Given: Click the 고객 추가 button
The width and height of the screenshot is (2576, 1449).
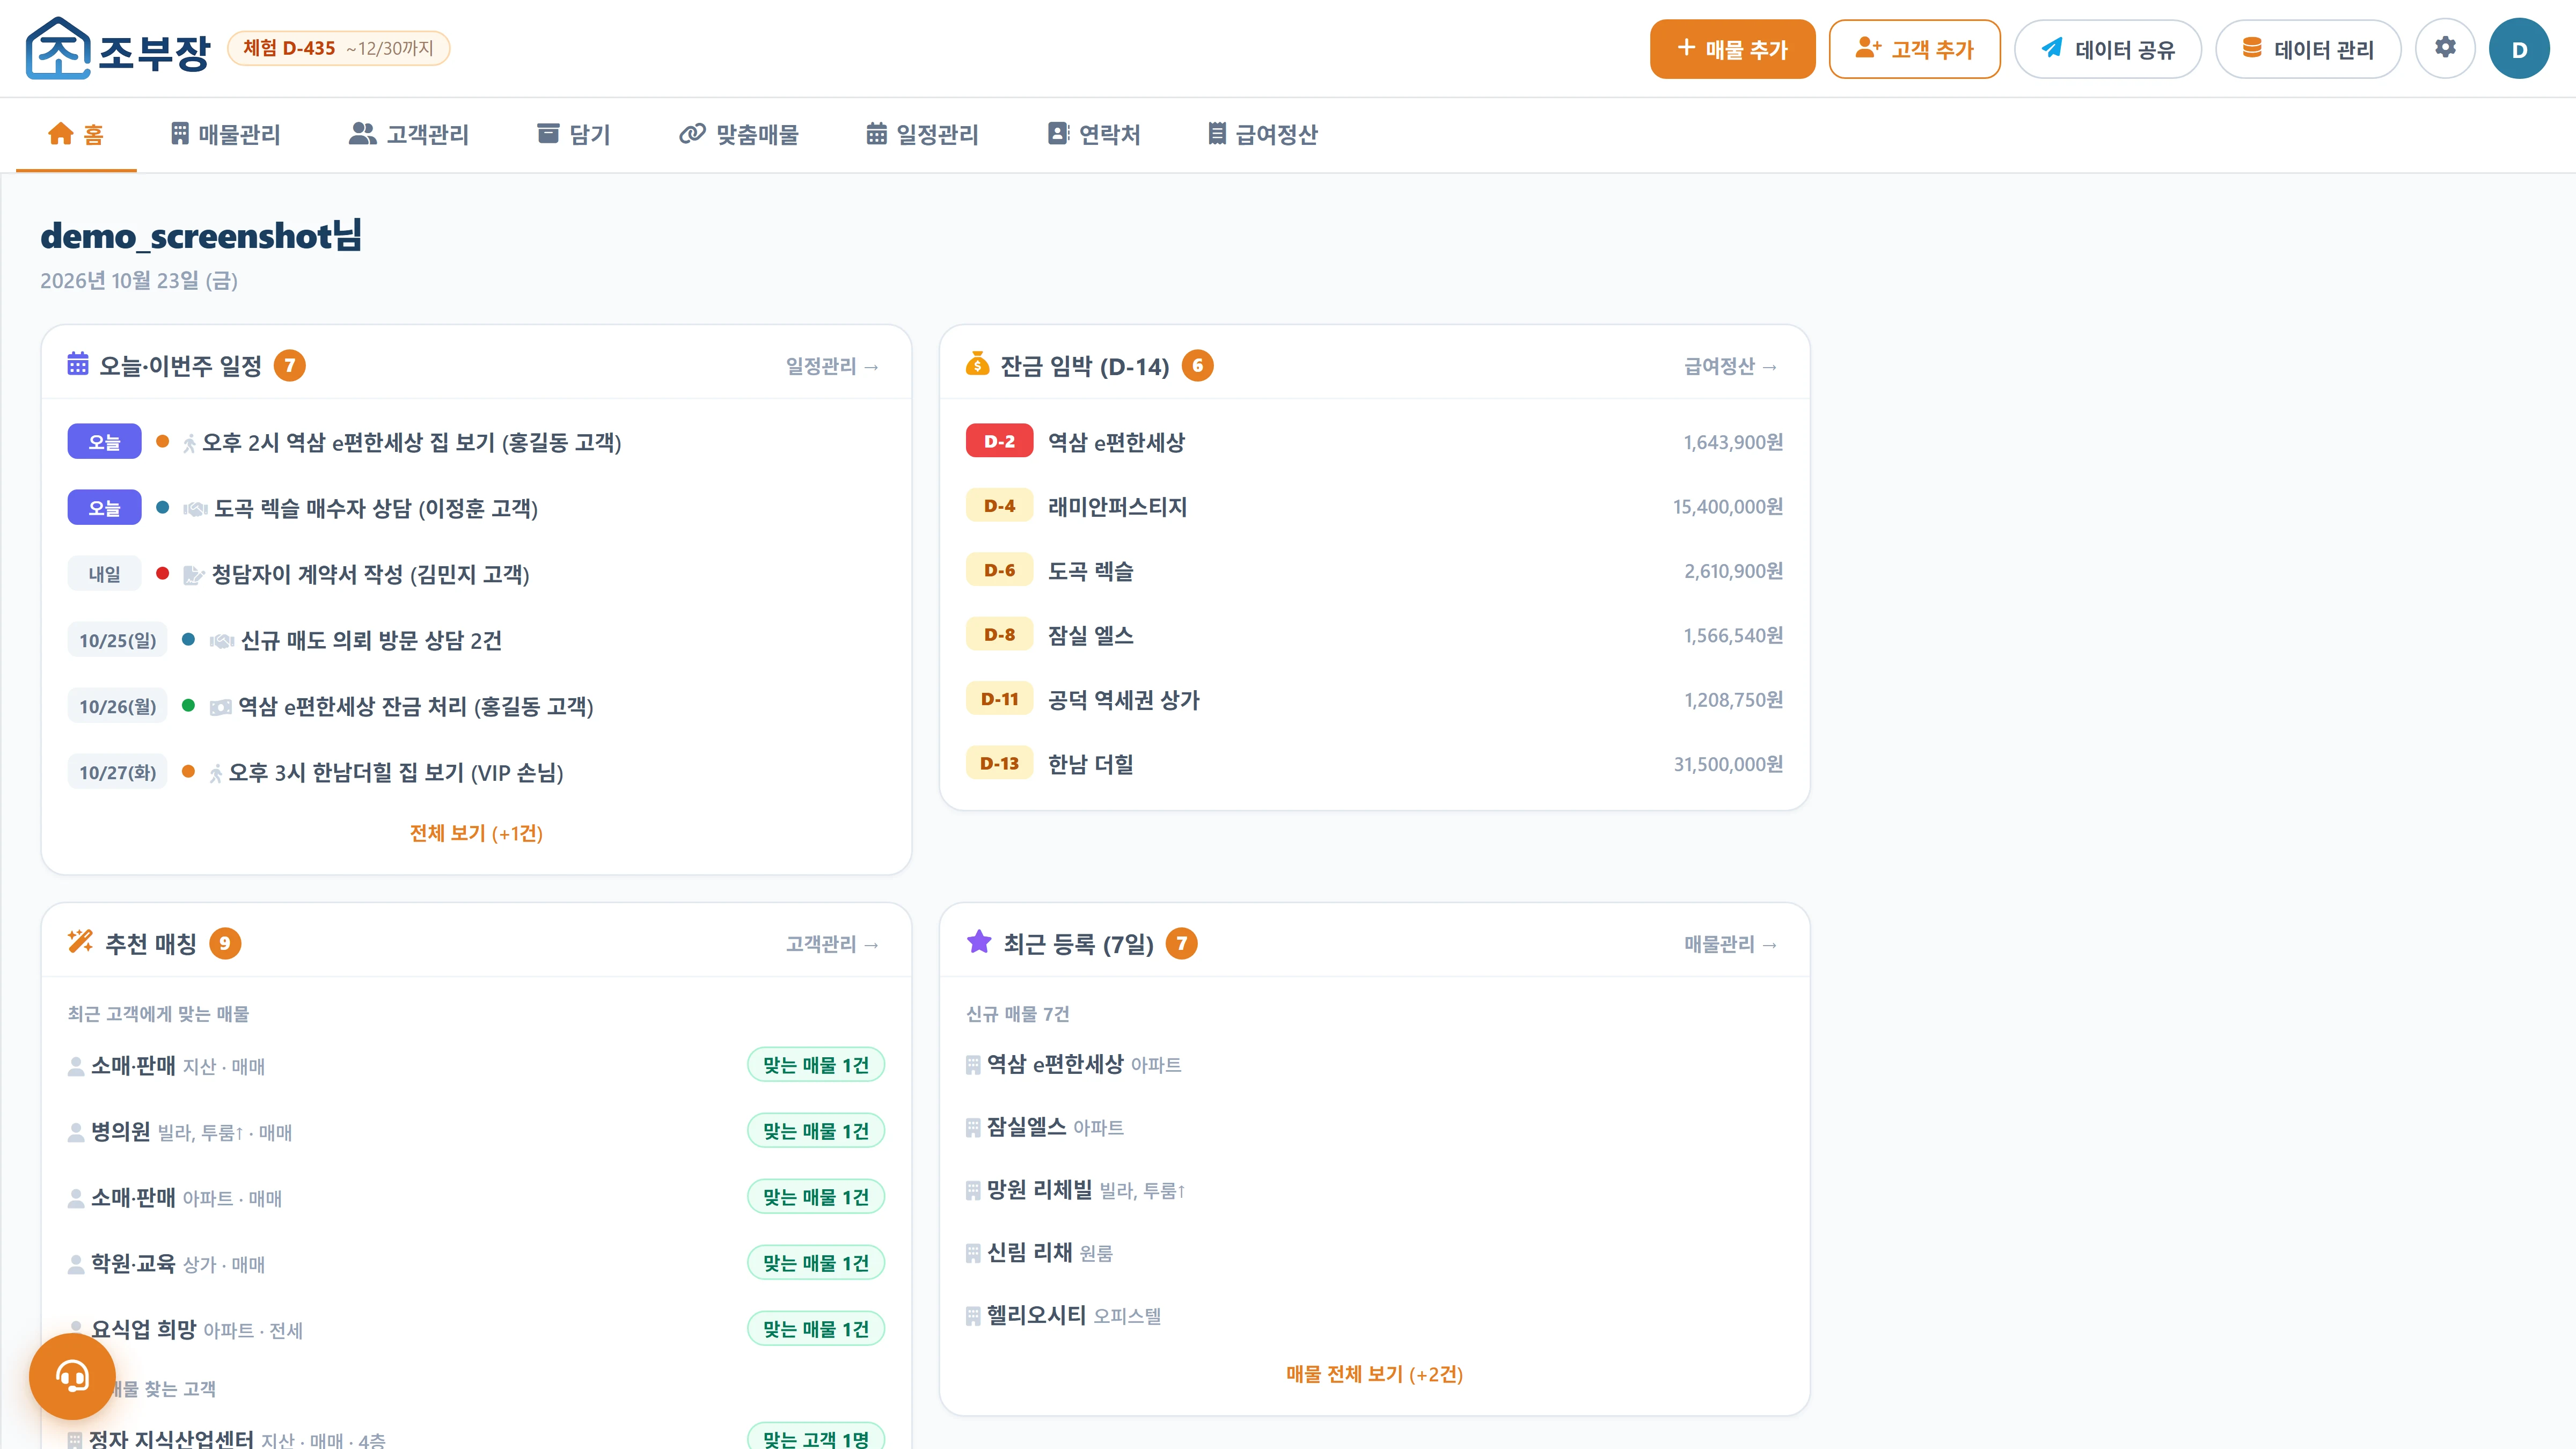Looking at the screenshot, I should point(1914,48).
